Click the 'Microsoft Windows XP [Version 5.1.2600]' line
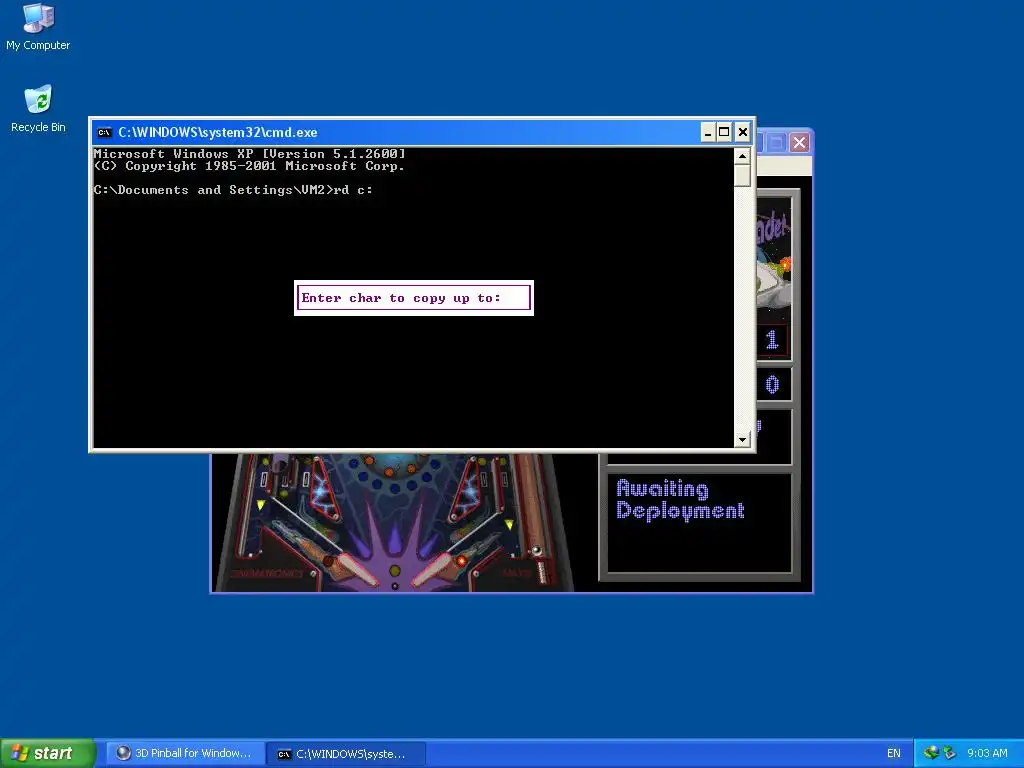1024x768 pixels. (249, 153)
